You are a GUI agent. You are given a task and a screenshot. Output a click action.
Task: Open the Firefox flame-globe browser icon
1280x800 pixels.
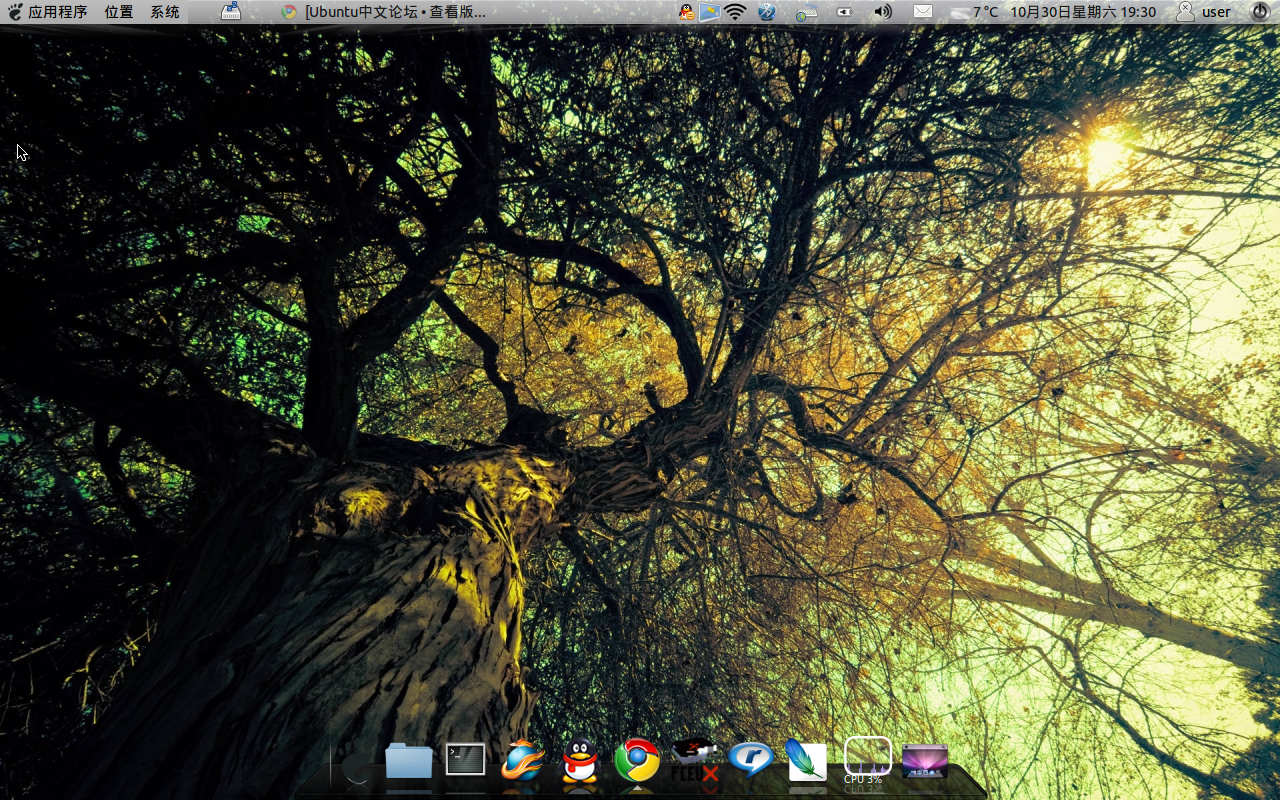click(523, 761)
